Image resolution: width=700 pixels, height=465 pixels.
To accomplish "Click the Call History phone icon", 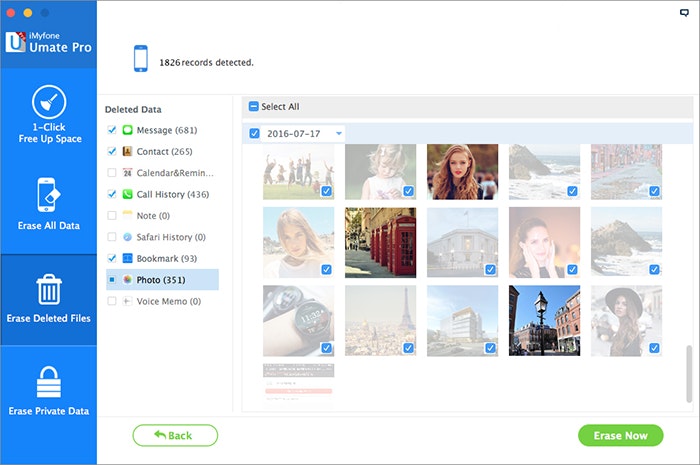I will point(127,194).
